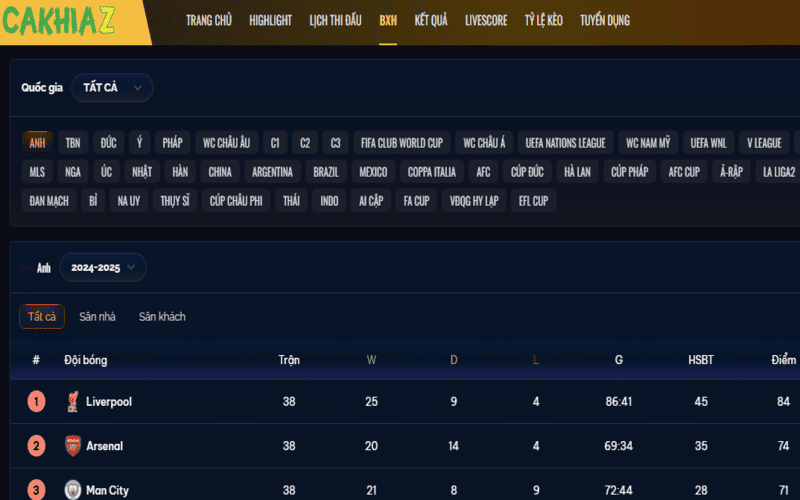
Task: Select the HÀN league filter
Action: pyautogui.click(x=180, y=172)
